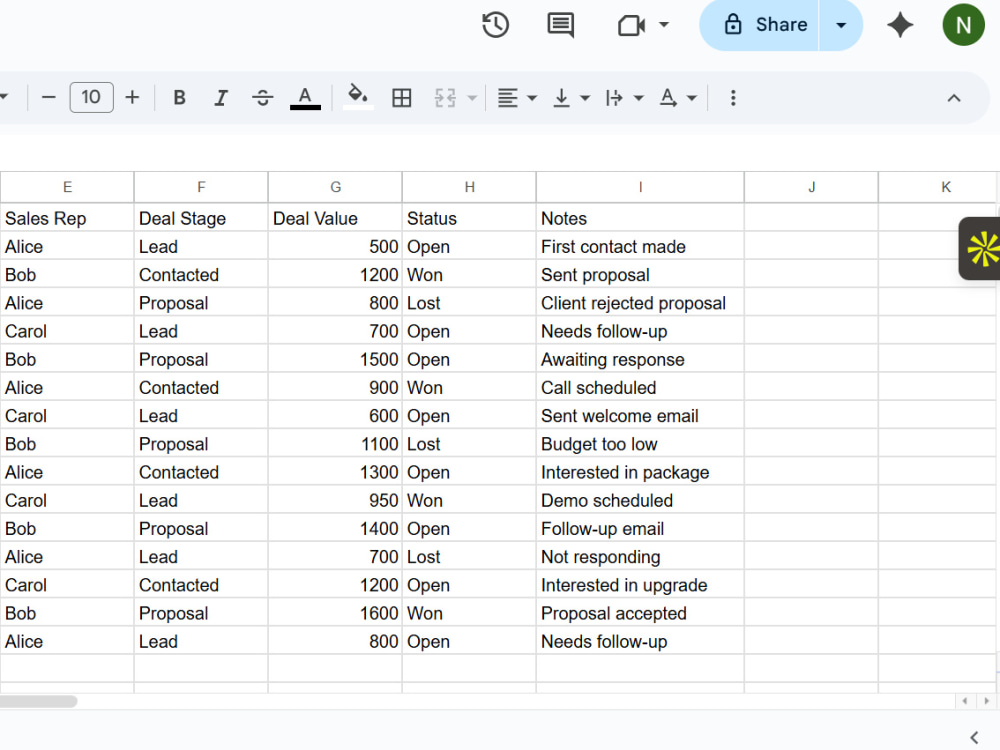Toggle strikethrough formatting
The height and width of the screenshot is (750, 1000).
click(x=262, y=98)
